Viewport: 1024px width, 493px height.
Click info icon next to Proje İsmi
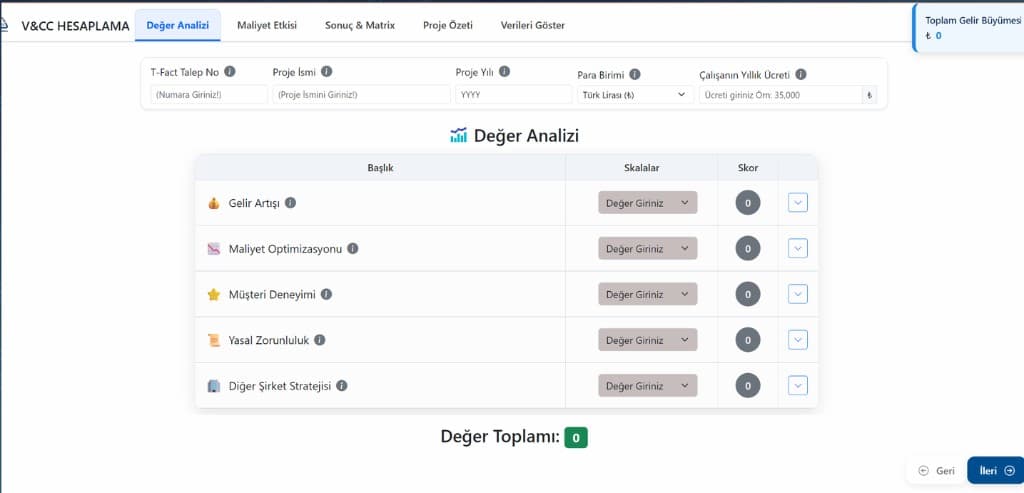327,72
